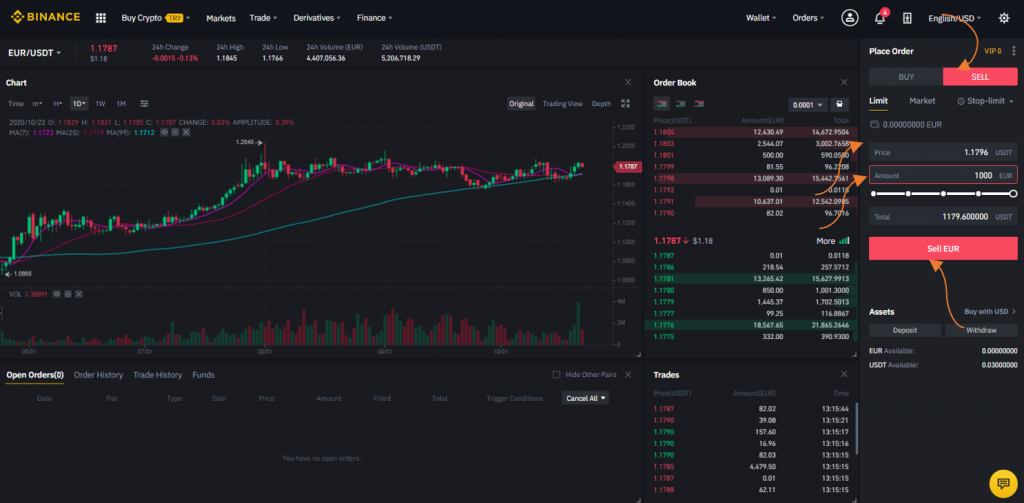Open the 1D interval dropdown
Image resolution: width=1024 pixels, height=503 pixels.
(x=79, y=103)
